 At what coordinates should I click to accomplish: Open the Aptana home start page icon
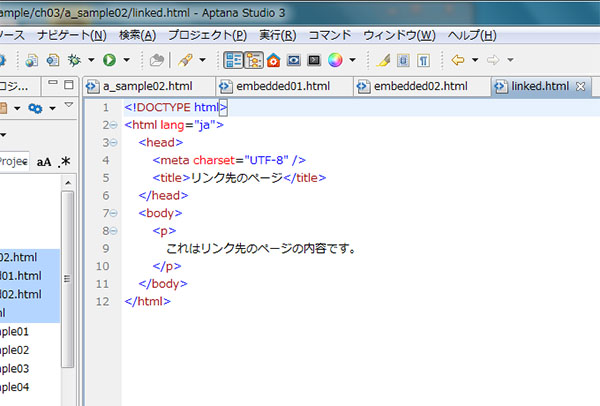pos(273,60)
